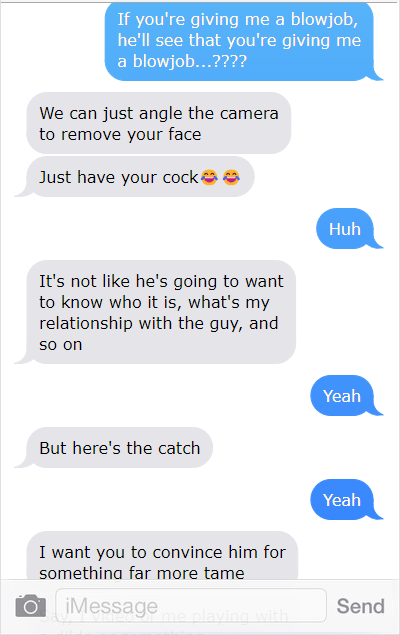Focus the iMessage text input field
400x635 pixels.
click(191, 605)
